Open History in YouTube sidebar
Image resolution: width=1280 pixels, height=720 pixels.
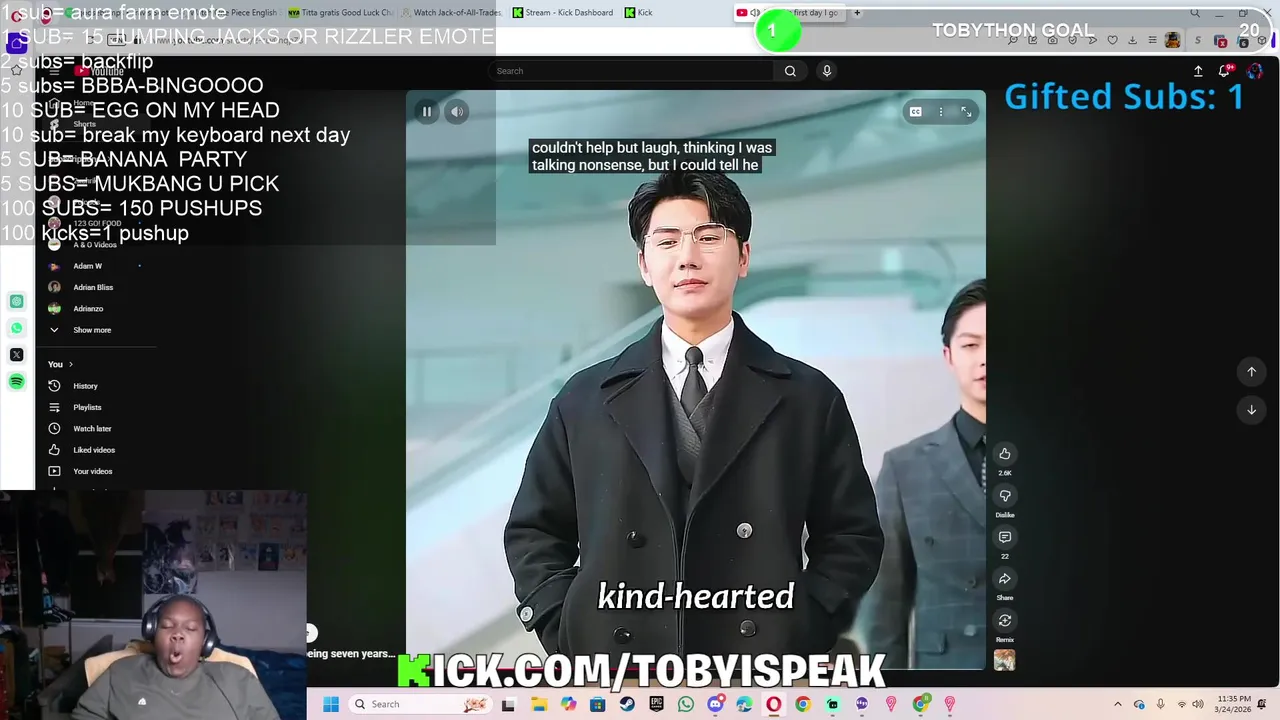click(85, 386)
